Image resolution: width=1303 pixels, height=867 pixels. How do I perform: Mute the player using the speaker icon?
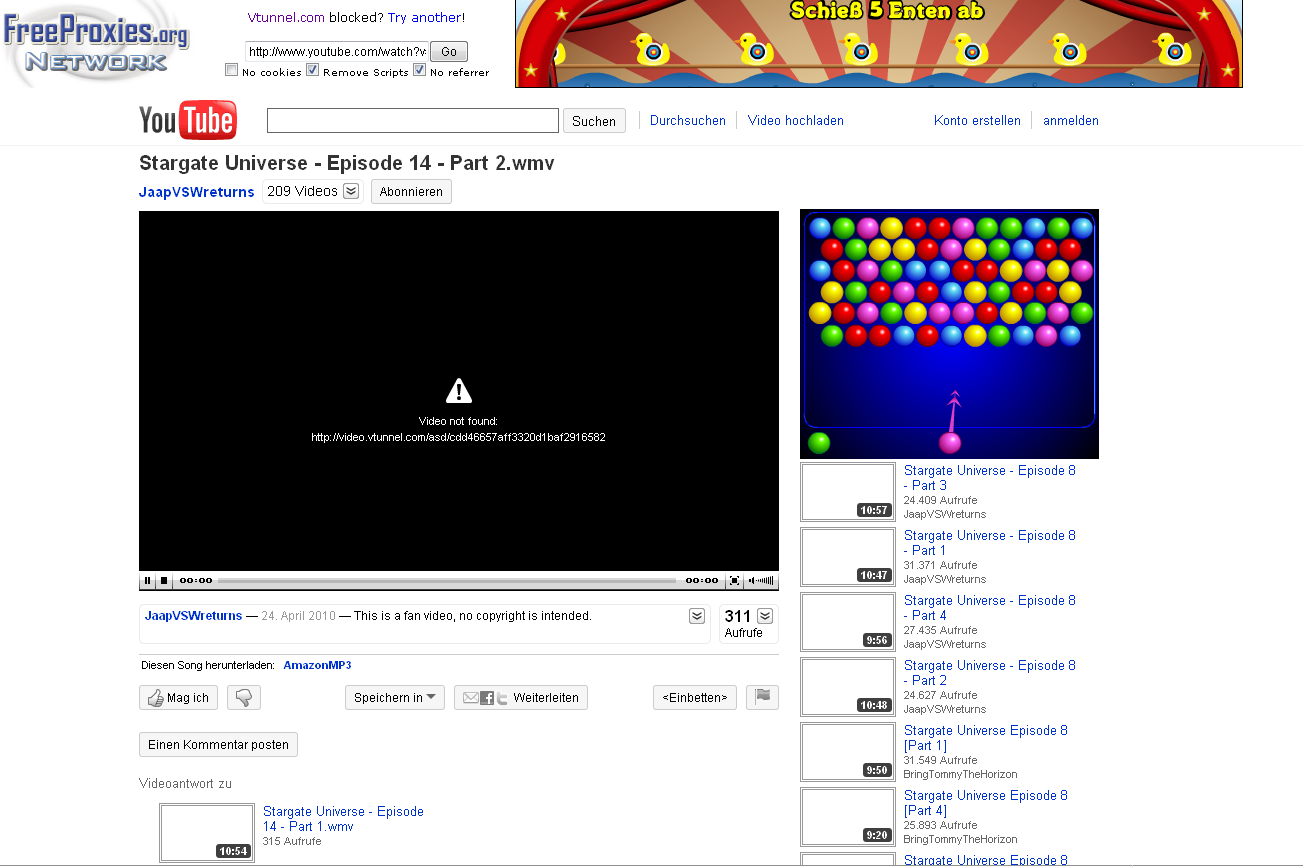coord(752,580)
